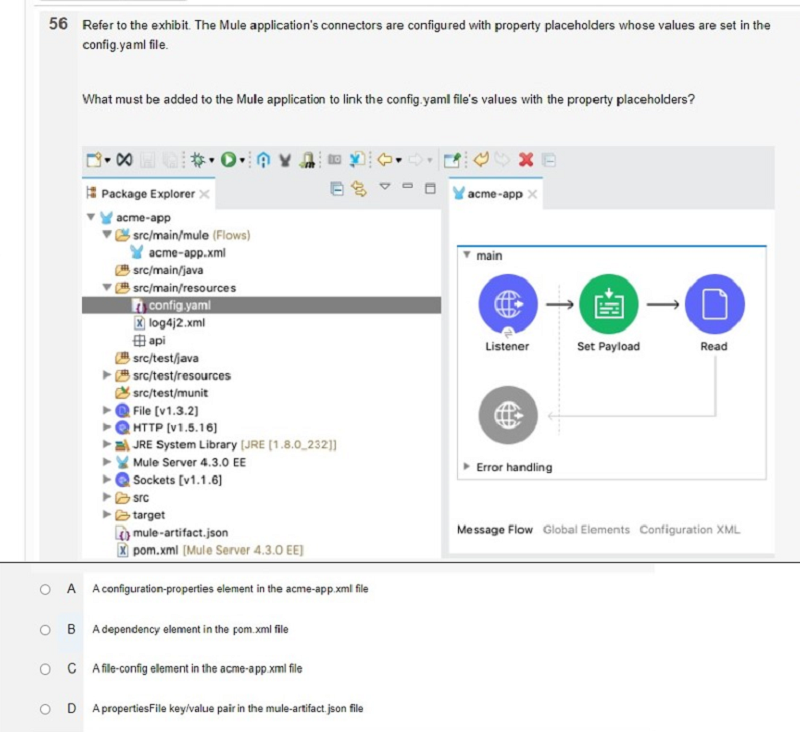Click the Debug bug icon in the toolbar

(198, 160)
